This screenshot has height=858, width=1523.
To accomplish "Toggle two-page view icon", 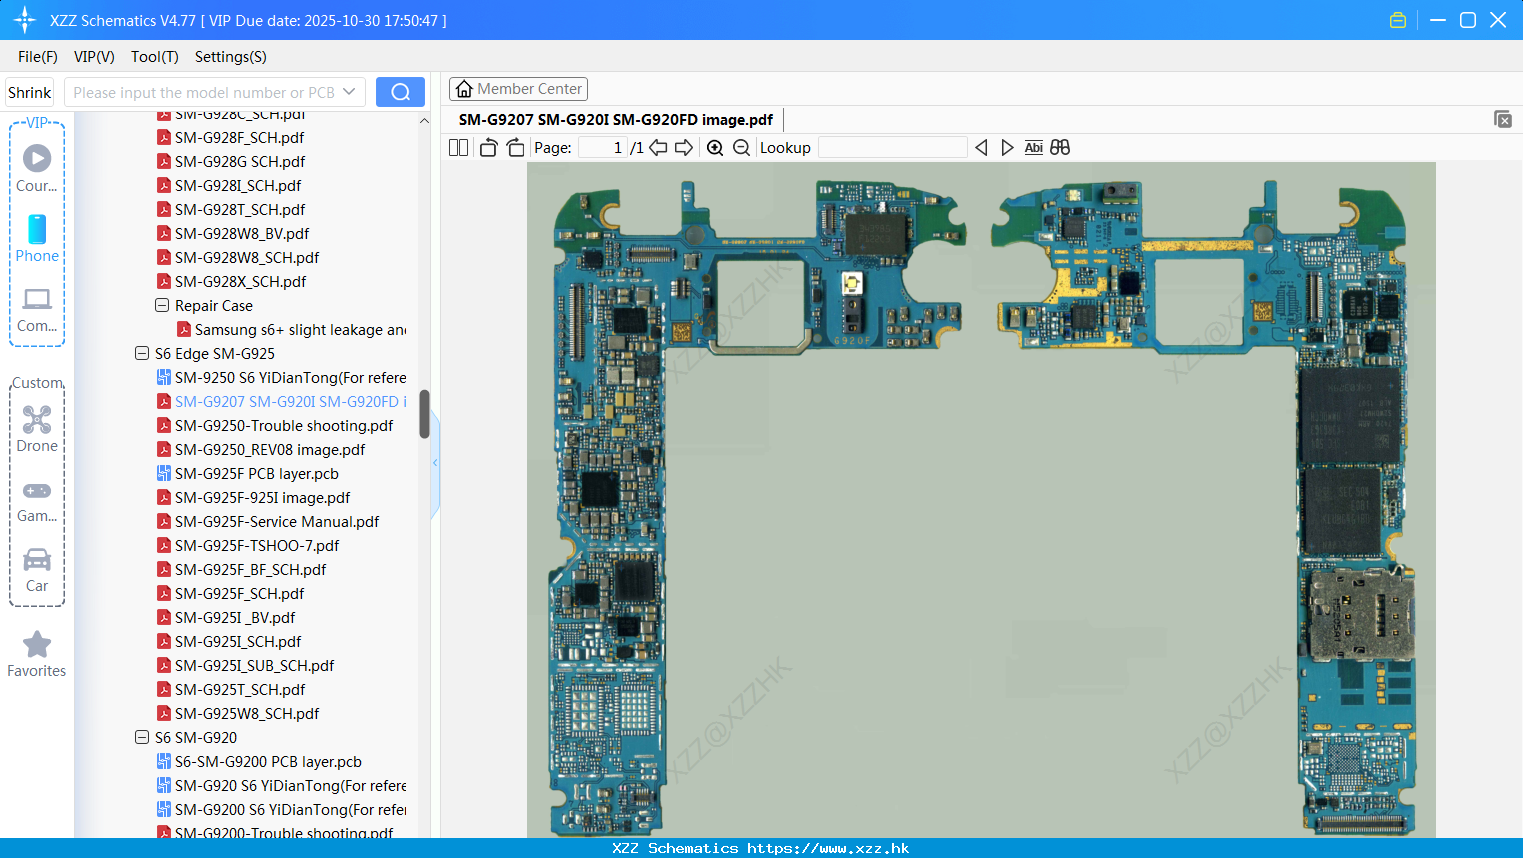I will tap(458, 147).
